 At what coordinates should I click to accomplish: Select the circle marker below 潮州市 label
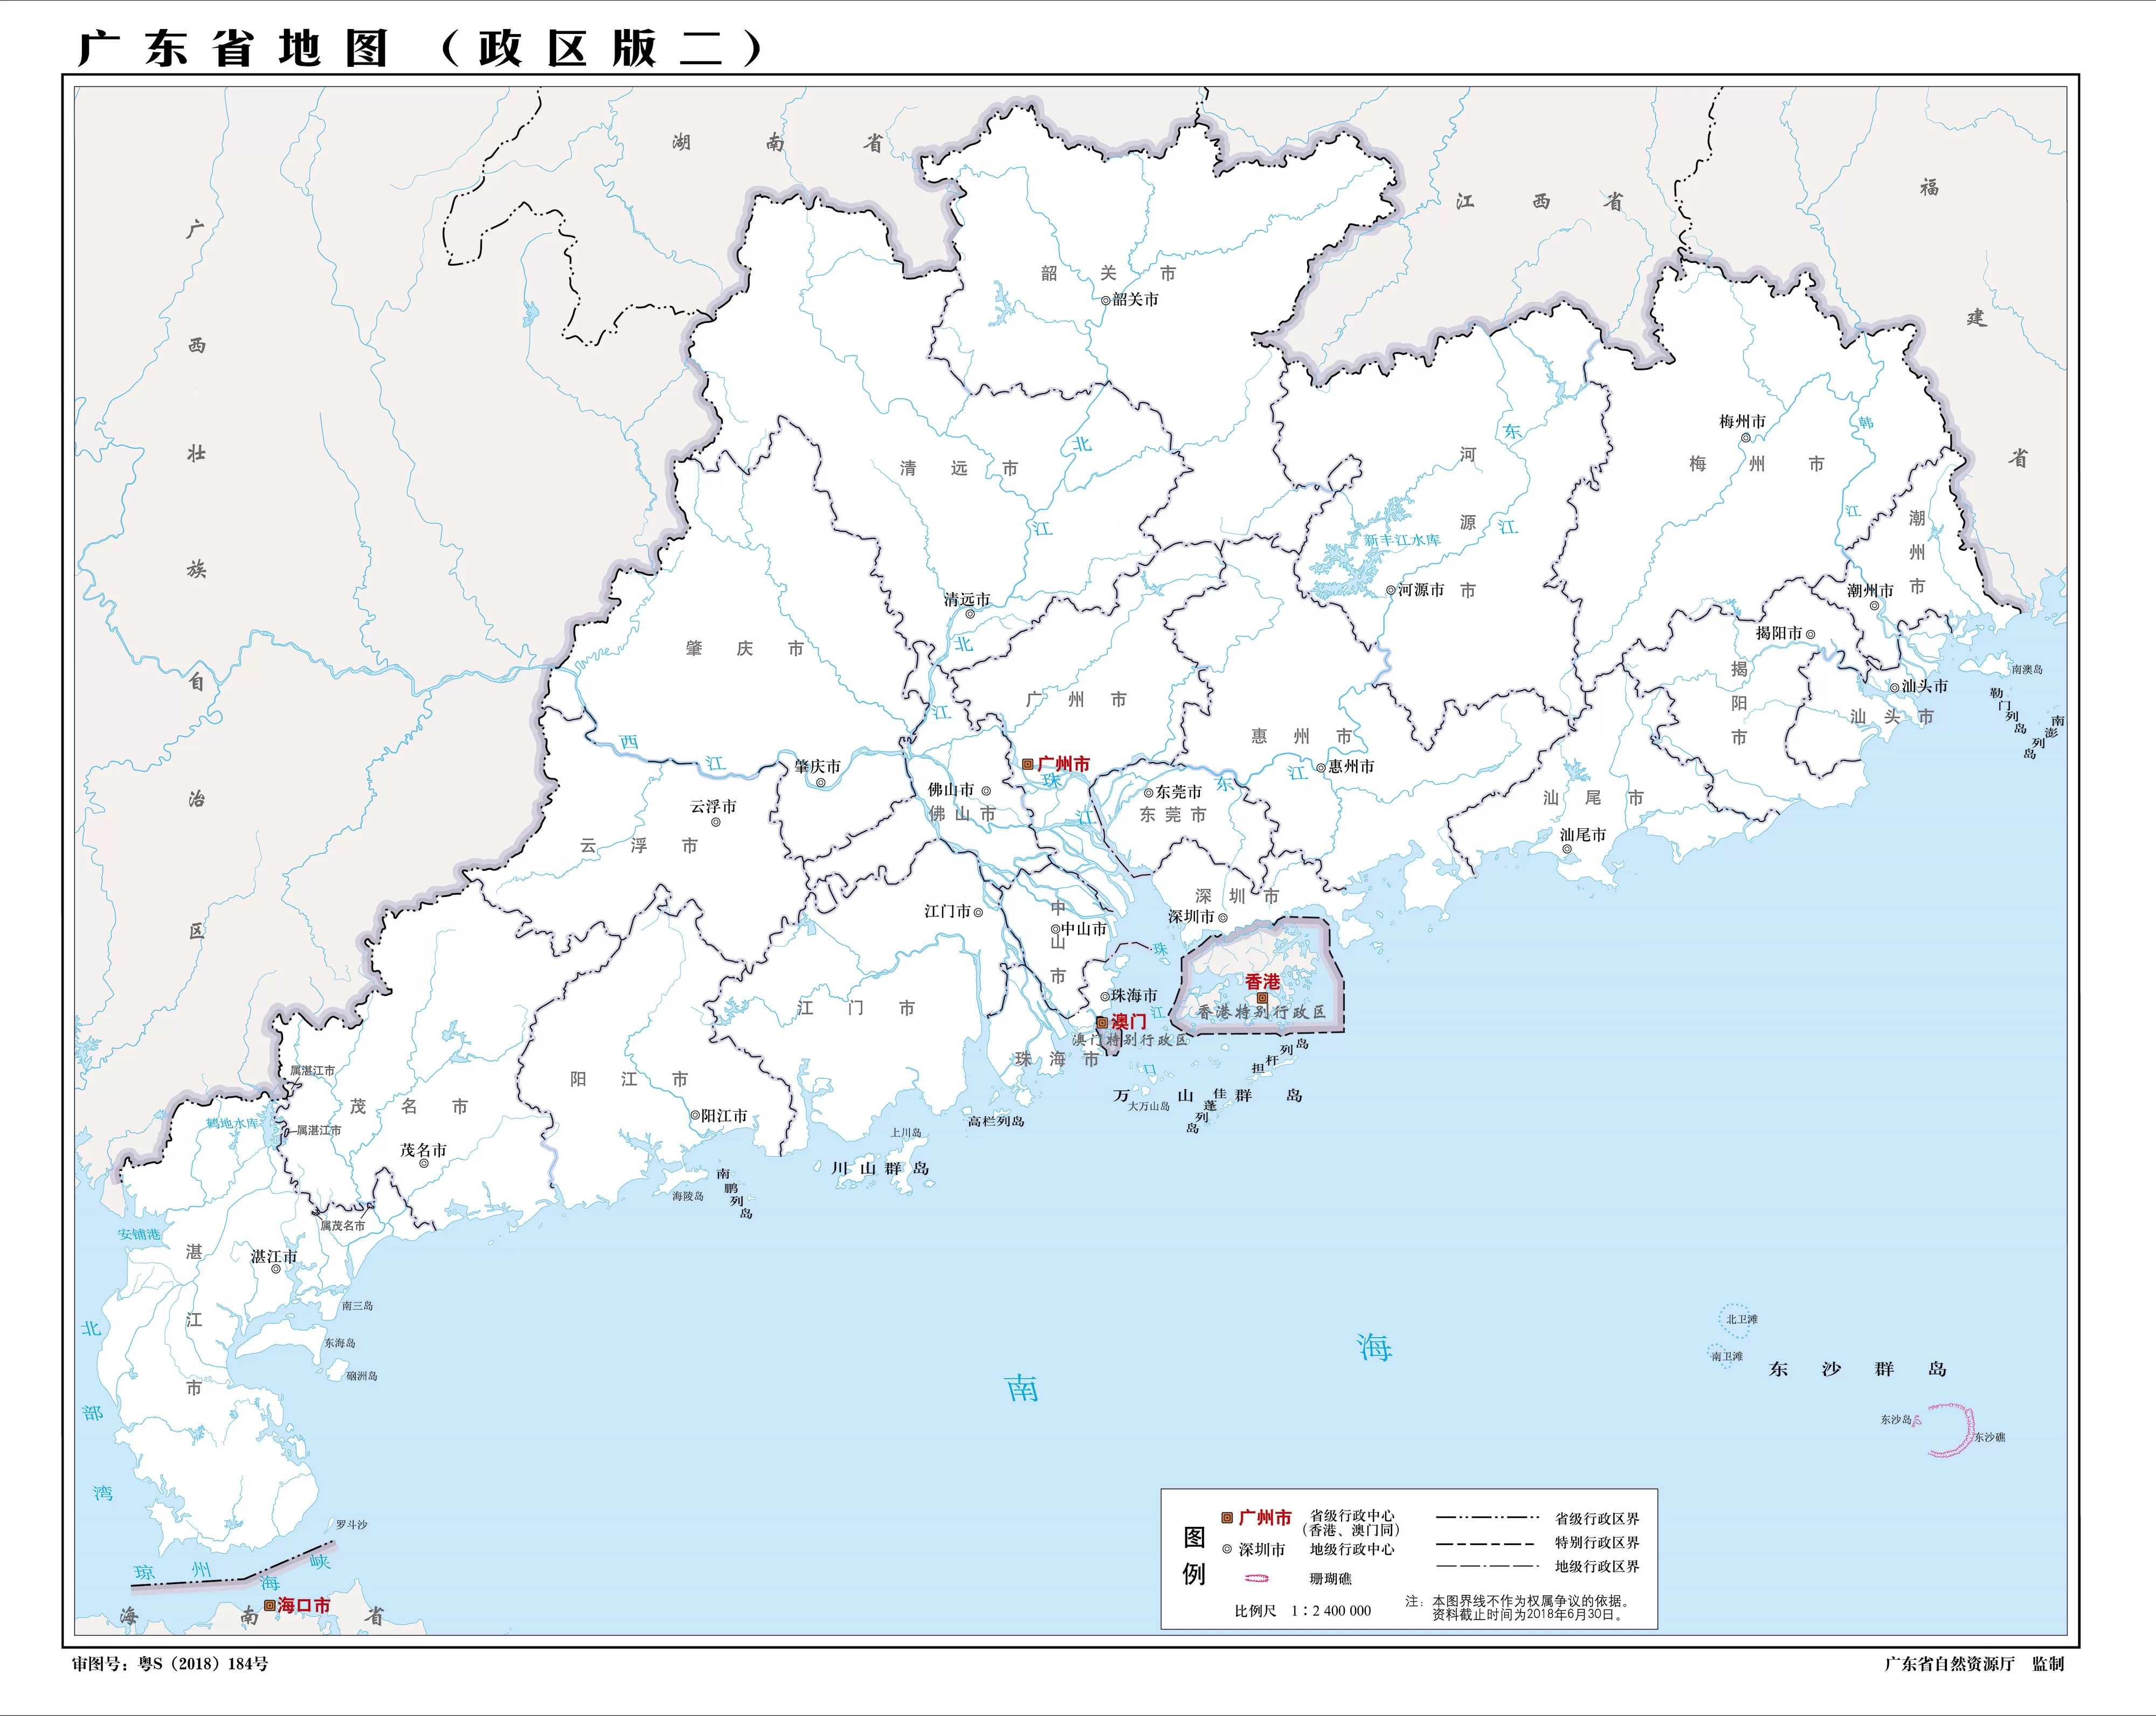point(1874,605)
